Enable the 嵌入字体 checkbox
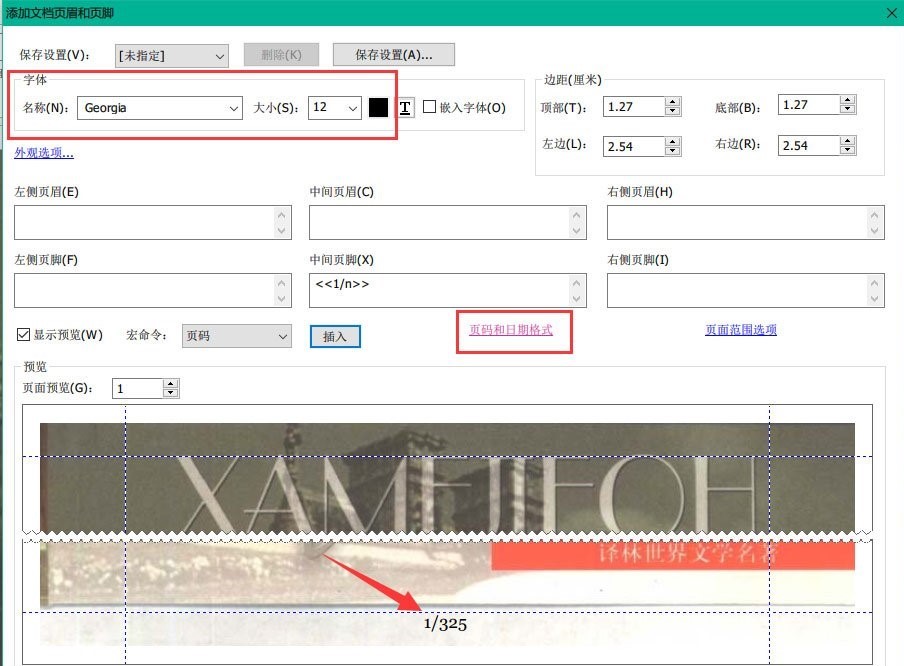Image resolution: width=904 pixels, height=666 pixels. tap(430, 107)
